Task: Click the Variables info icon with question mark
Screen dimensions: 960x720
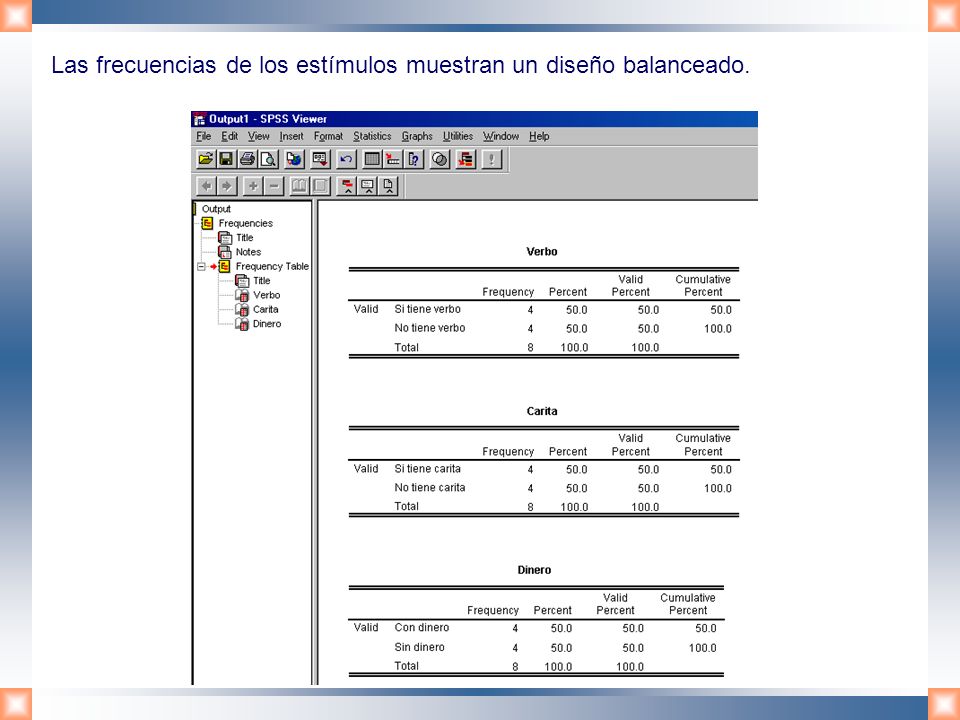Action: [x=414, y=159]
